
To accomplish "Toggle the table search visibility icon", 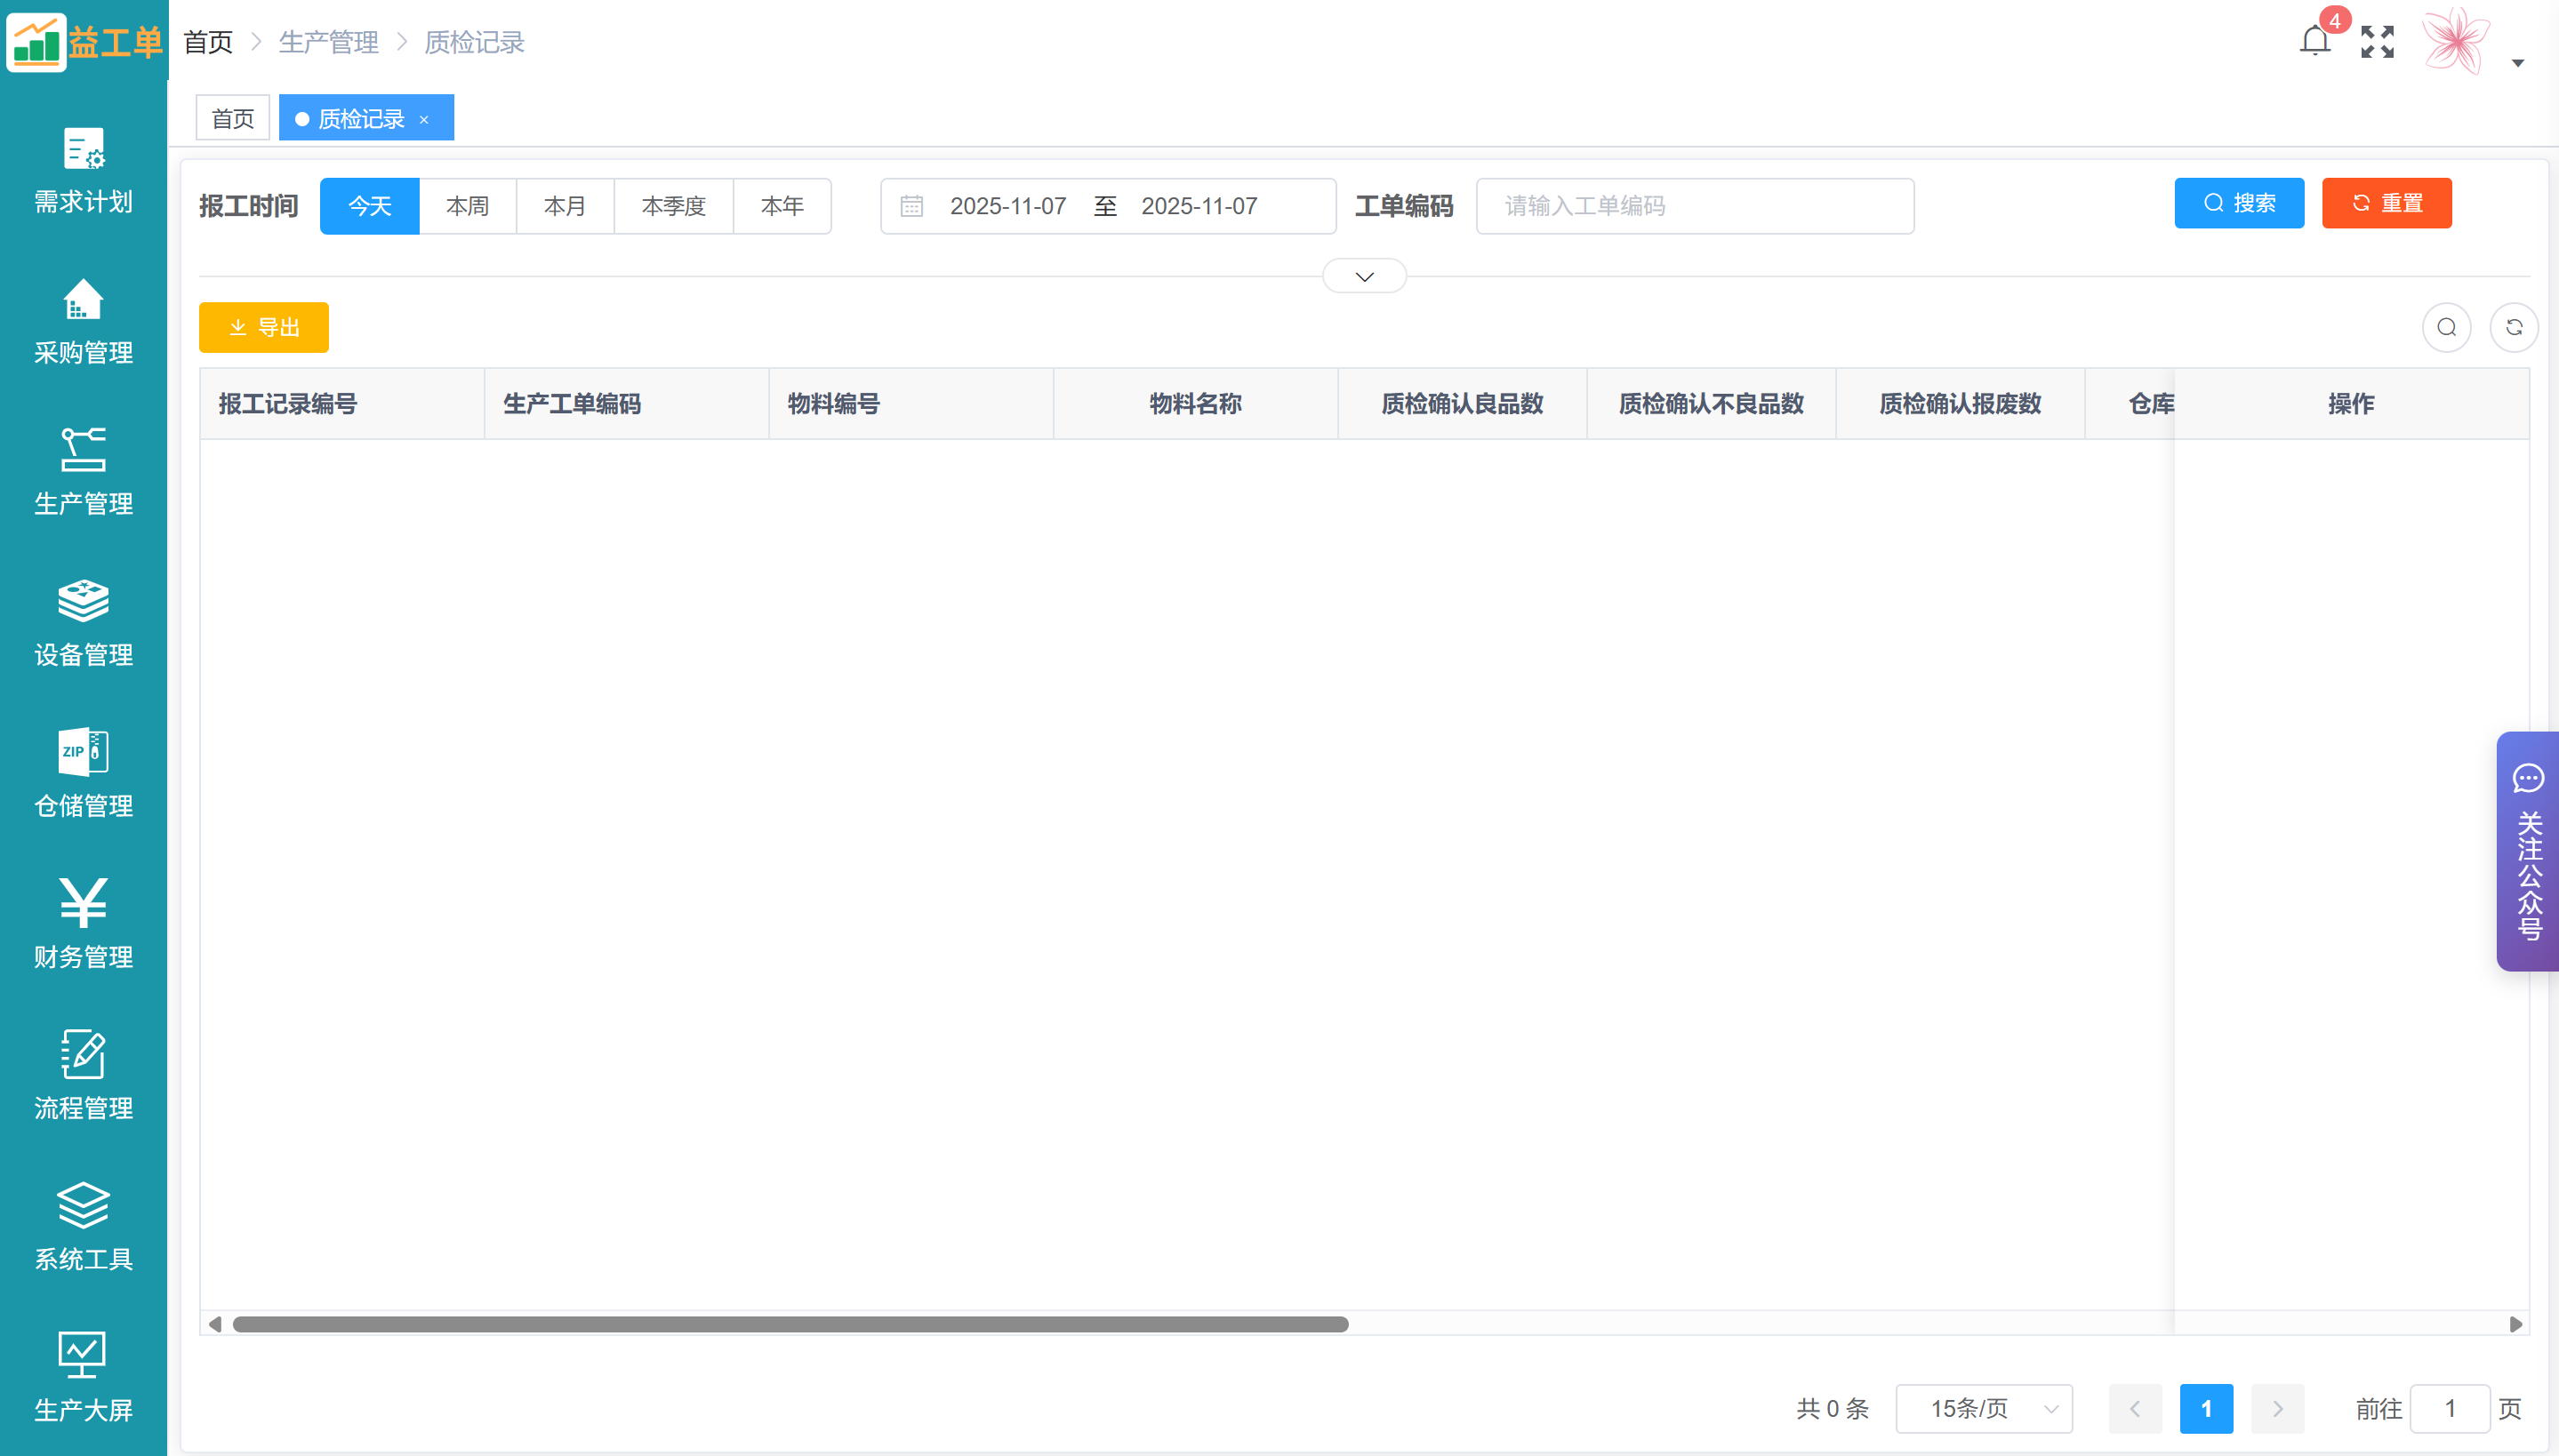I will click(2446, 327).
